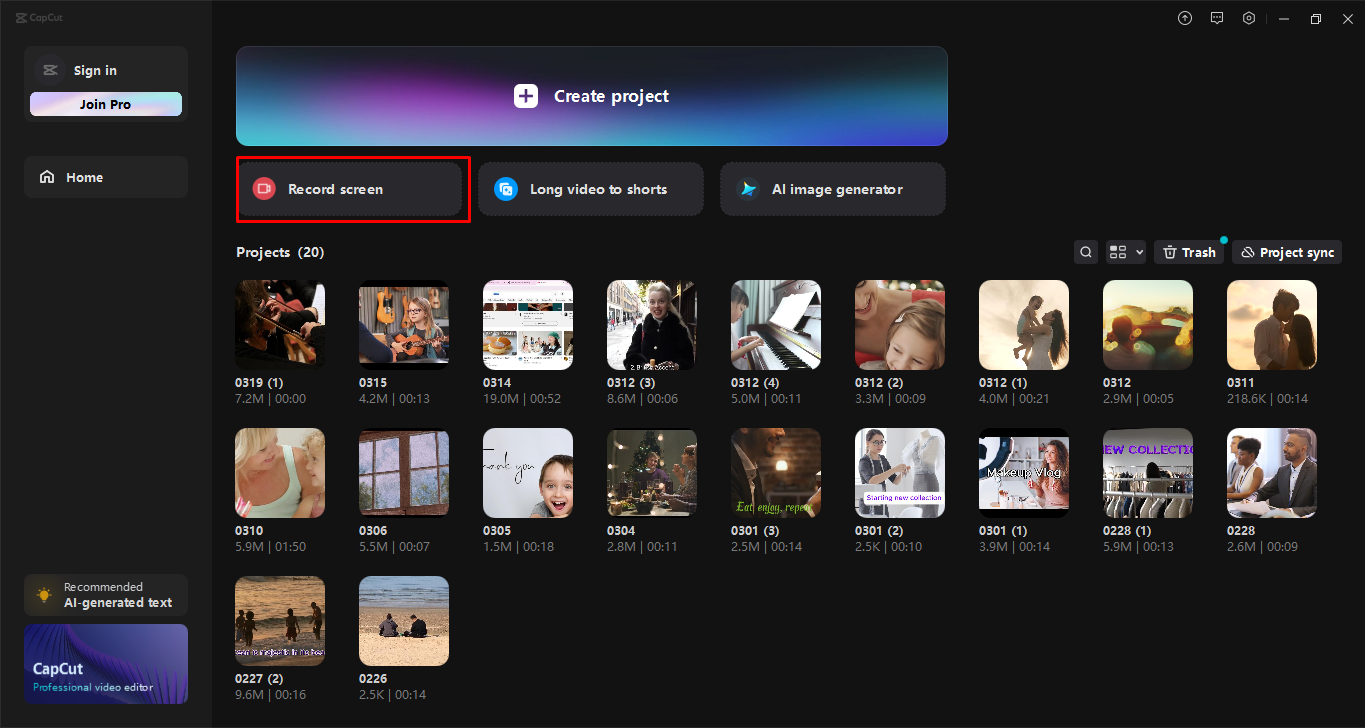Open the feedback message icon
Image resolution: width=1365 pixels, height=728 pixels.
click(x=1216, y=17)
